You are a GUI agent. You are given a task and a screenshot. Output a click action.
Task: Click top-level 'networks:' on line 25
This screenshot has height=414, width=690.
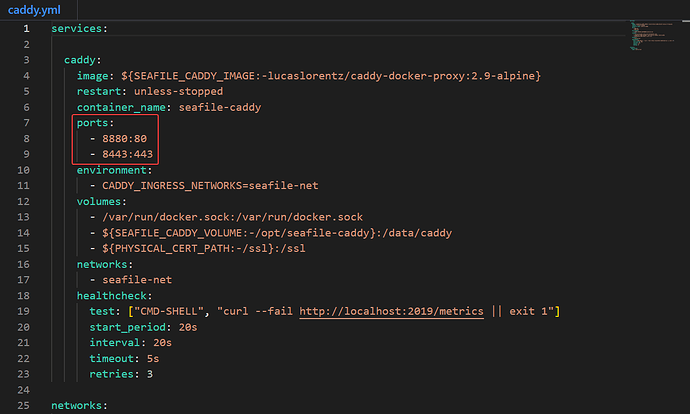[x=80, y=405]
